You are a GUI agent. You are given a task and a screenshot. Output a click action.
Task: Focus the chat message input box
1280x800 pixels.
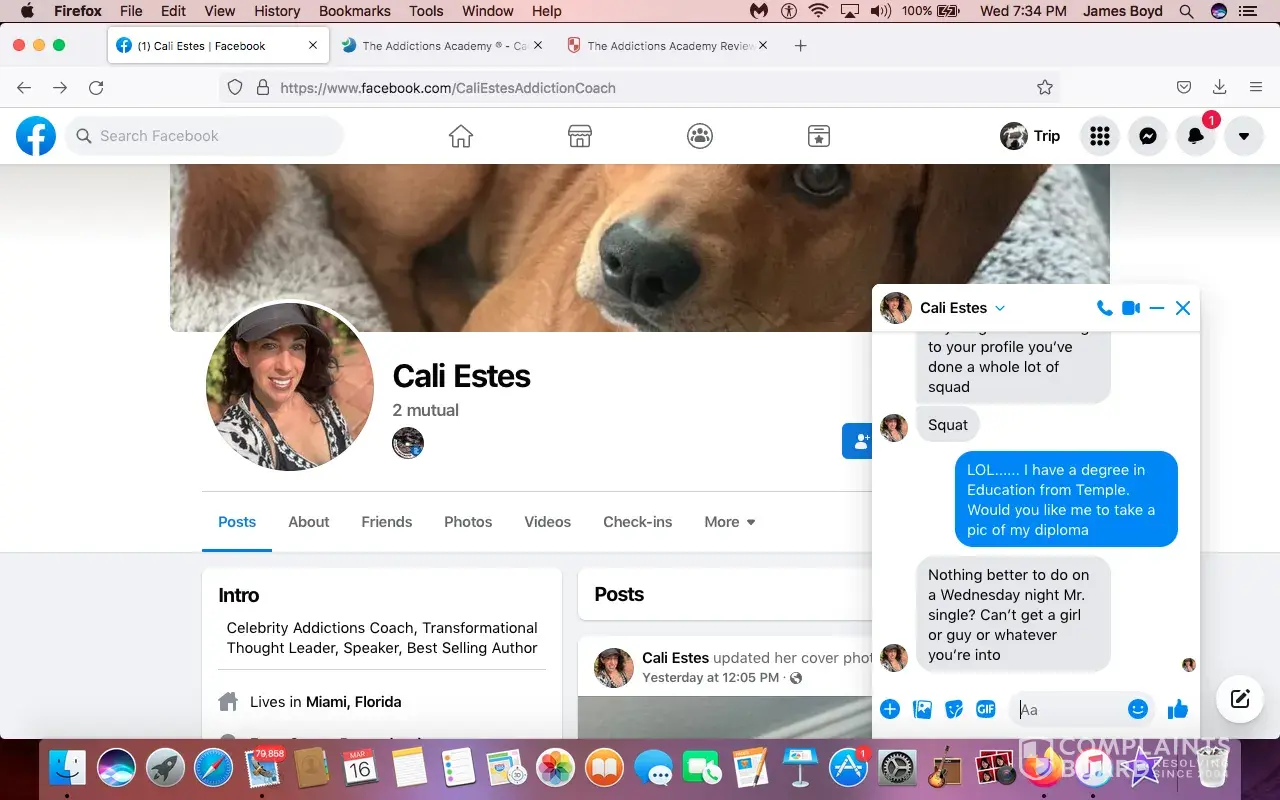[x=1082, y=709]
